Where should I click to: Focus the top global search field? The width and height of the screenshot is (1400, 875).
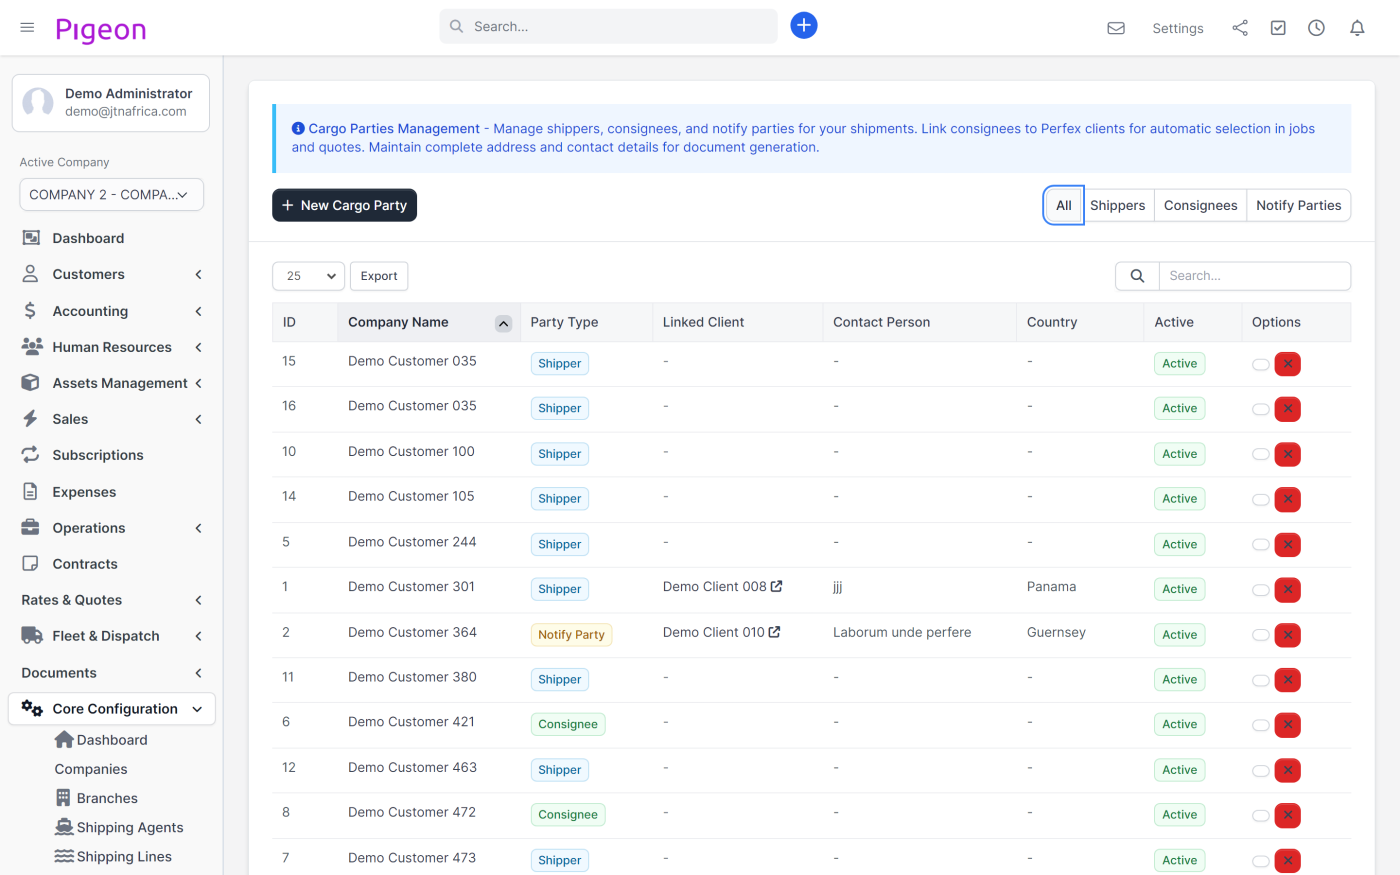tap(608, 26)
